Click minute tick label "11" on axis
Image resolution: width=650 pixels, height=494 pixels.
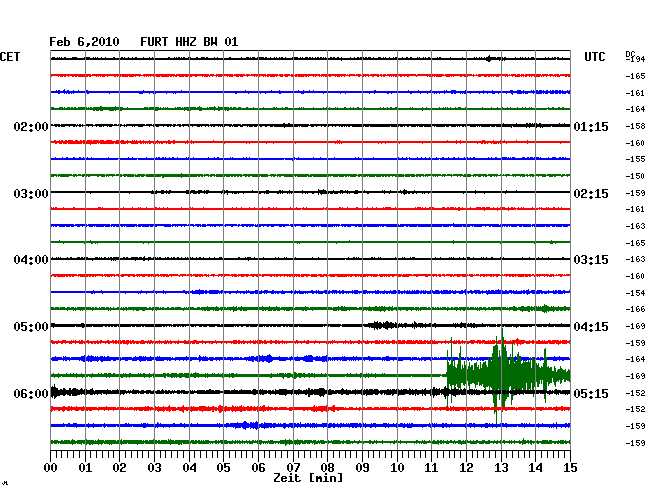[x=431, y=468]
